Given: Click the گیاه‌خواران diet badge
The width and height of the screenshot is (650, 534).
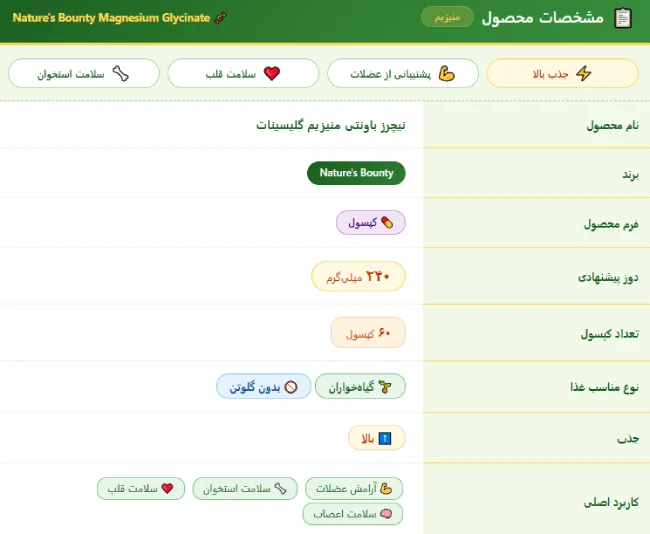Looking at the screenshot, I should [360, 387].
